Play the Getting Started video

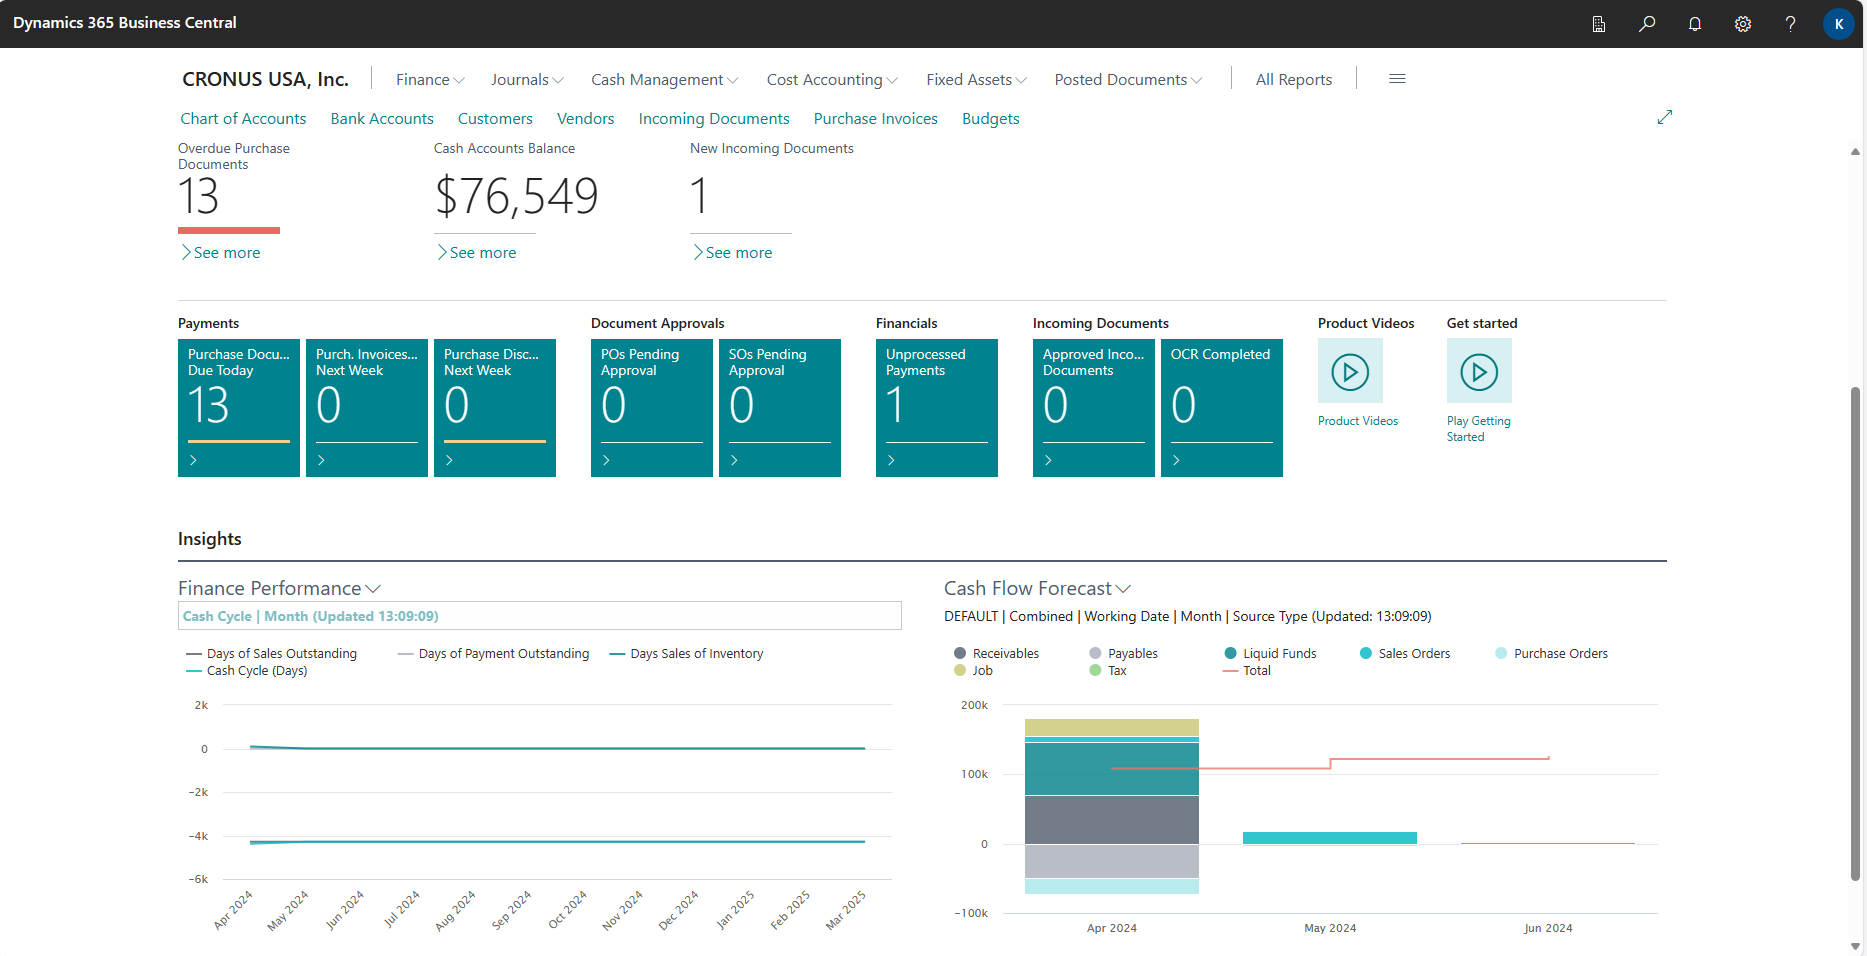[1479, 371]
